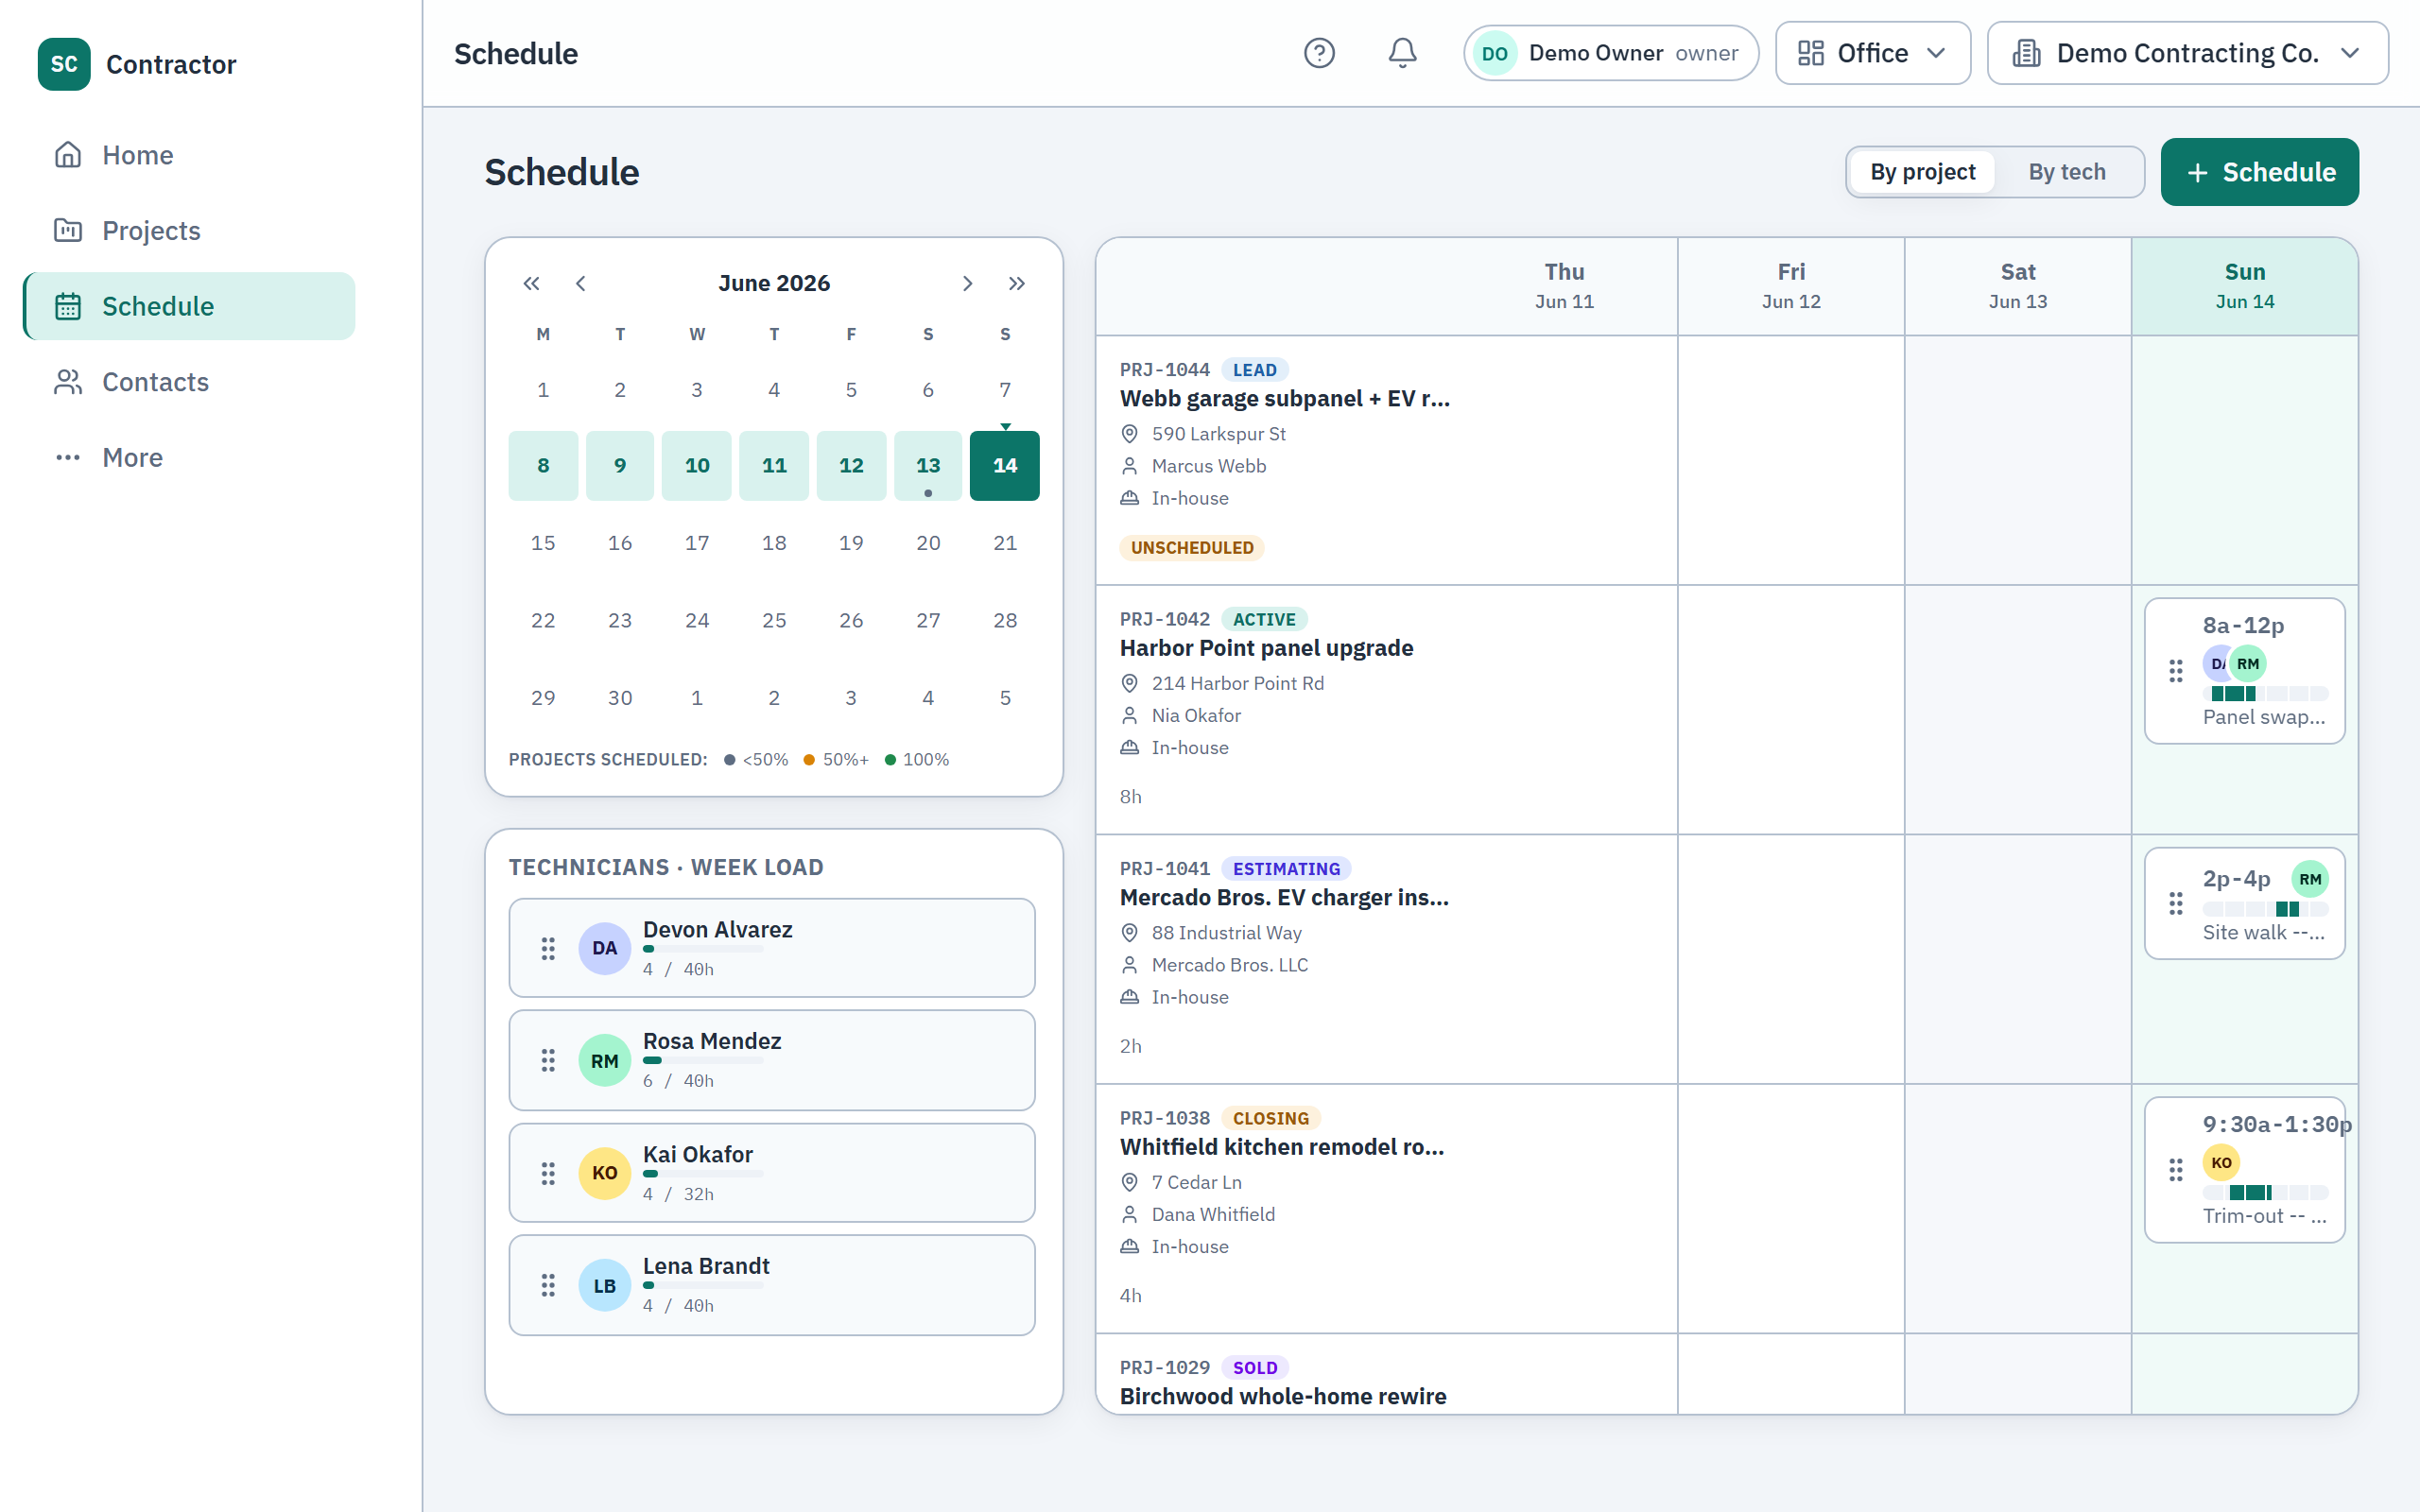Click the KO avatar of Kai Okafor
The image size is (2420, 1512).
pos(604,1173)
